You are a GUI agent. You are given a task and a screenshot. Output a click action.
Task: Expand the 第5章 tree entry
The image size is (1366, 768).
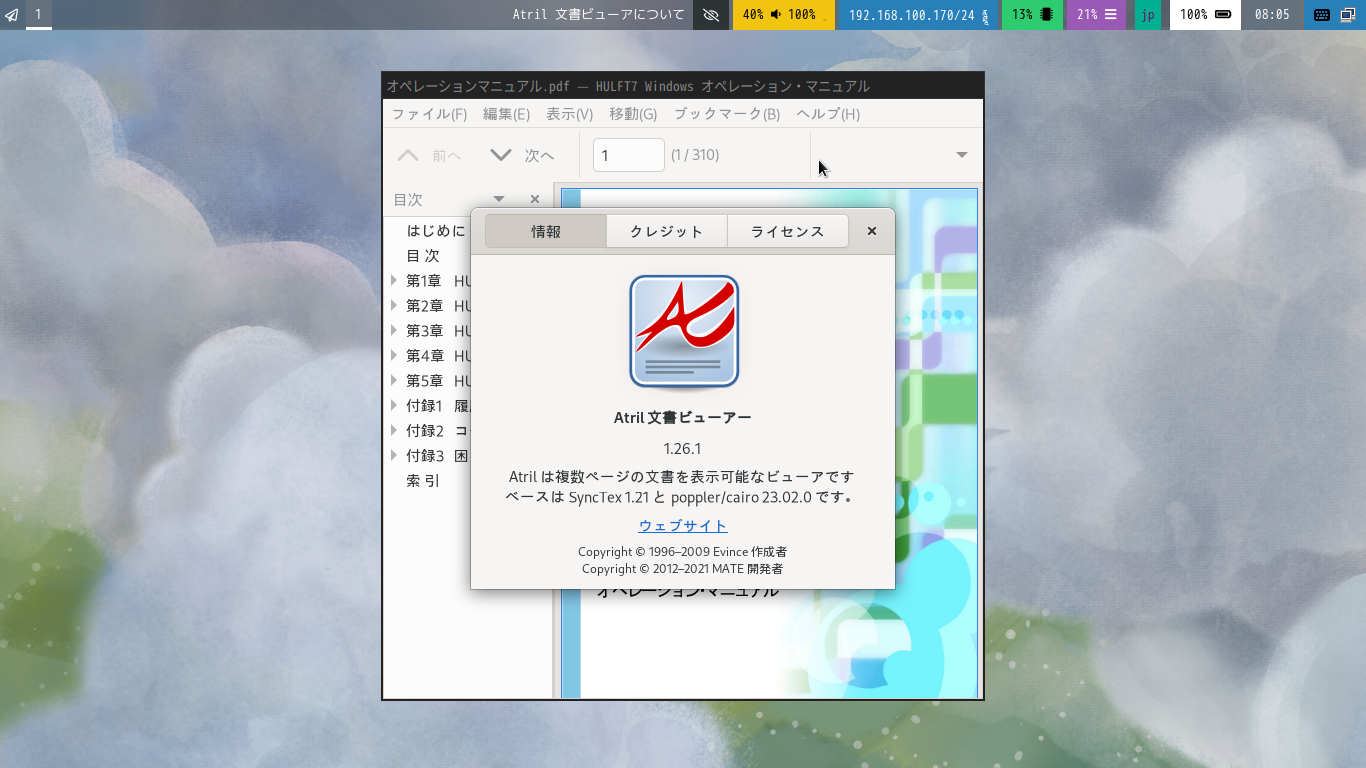coord(394,381)
